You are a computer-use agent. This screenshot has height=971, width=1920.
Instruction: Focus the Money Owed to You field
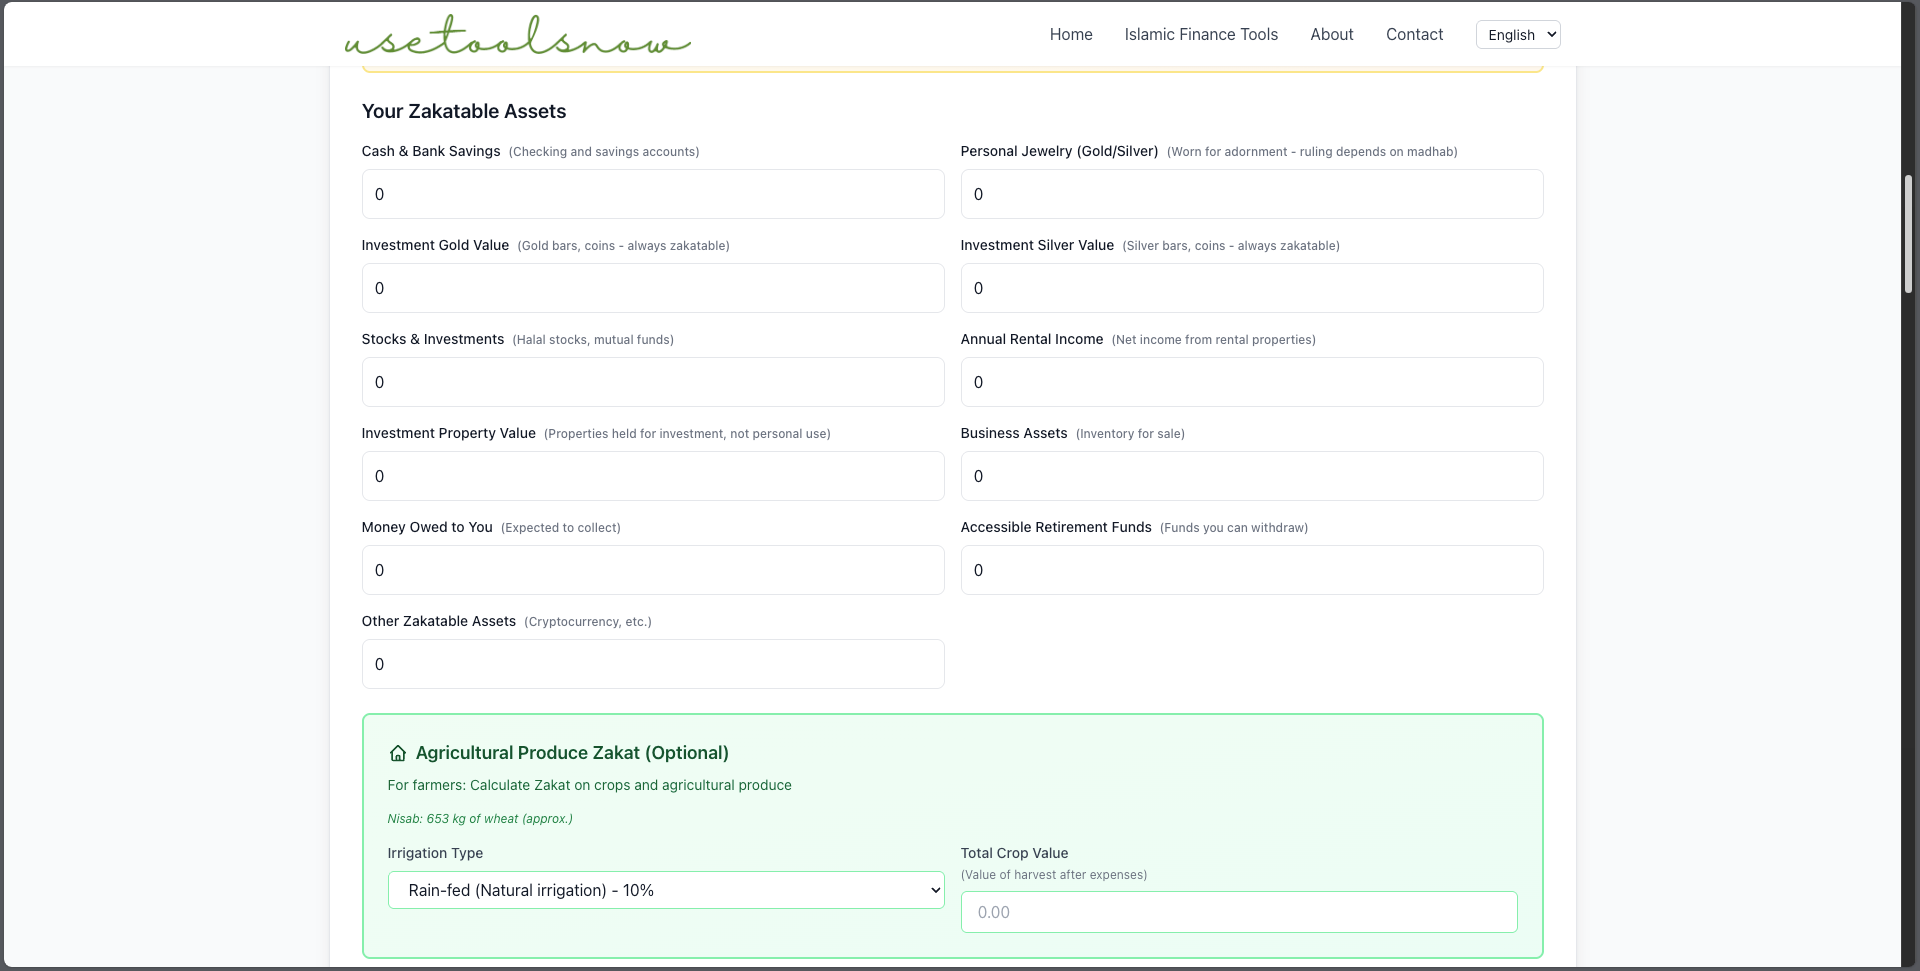pyautogui.click(x=652, y=570)
